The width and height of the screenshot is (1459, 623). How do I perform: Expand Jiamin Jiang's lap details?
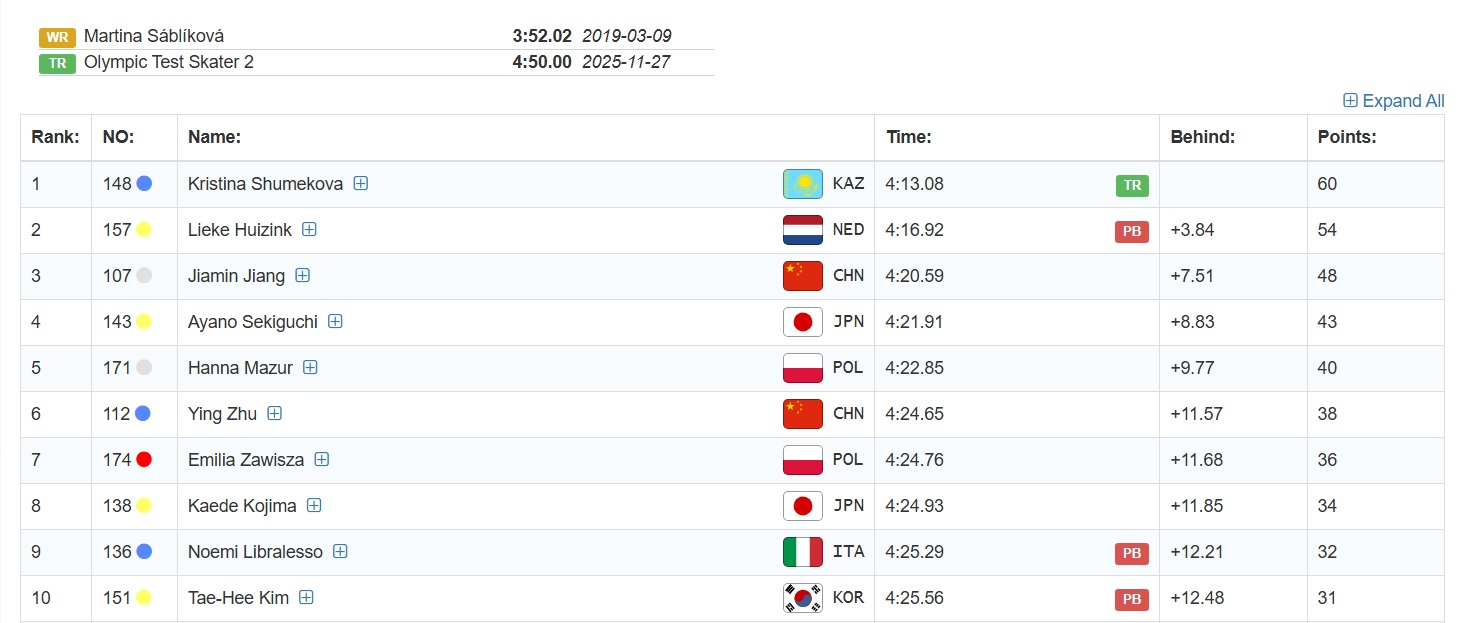[x=302, y=276]
